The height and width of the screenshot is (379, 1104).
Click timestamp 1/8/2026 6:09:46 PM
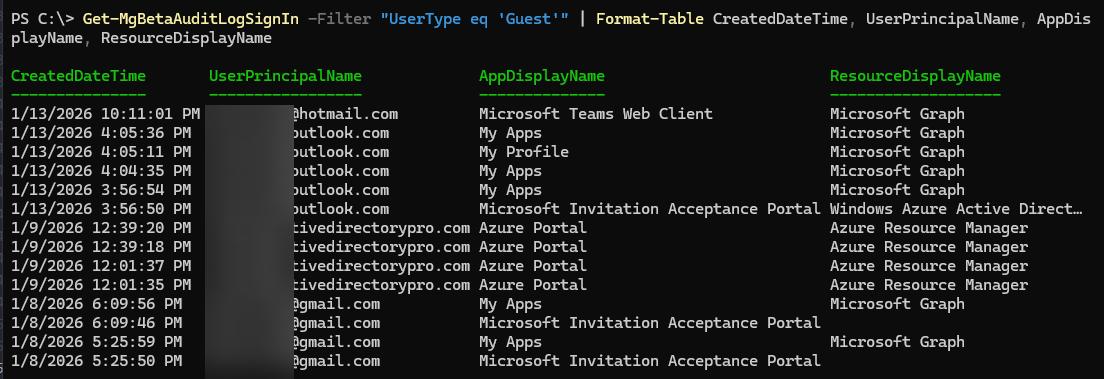click(x=96, y=323)
